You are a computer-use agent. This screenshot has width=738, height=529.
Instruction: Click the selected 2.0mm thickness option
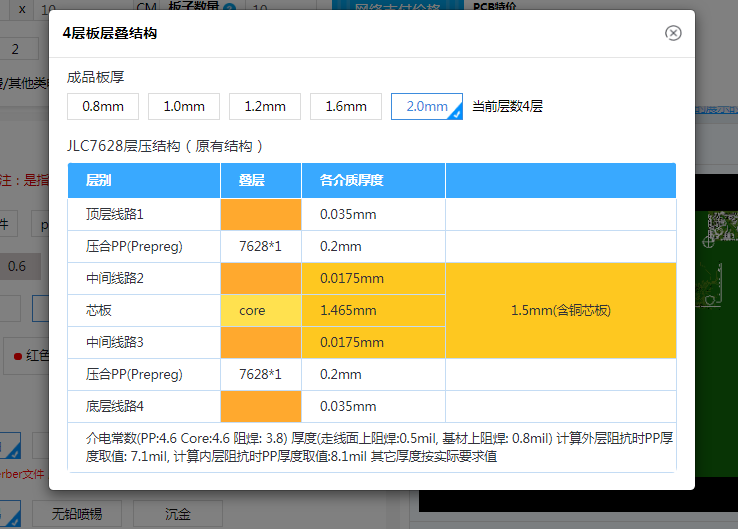coord(426,106)
